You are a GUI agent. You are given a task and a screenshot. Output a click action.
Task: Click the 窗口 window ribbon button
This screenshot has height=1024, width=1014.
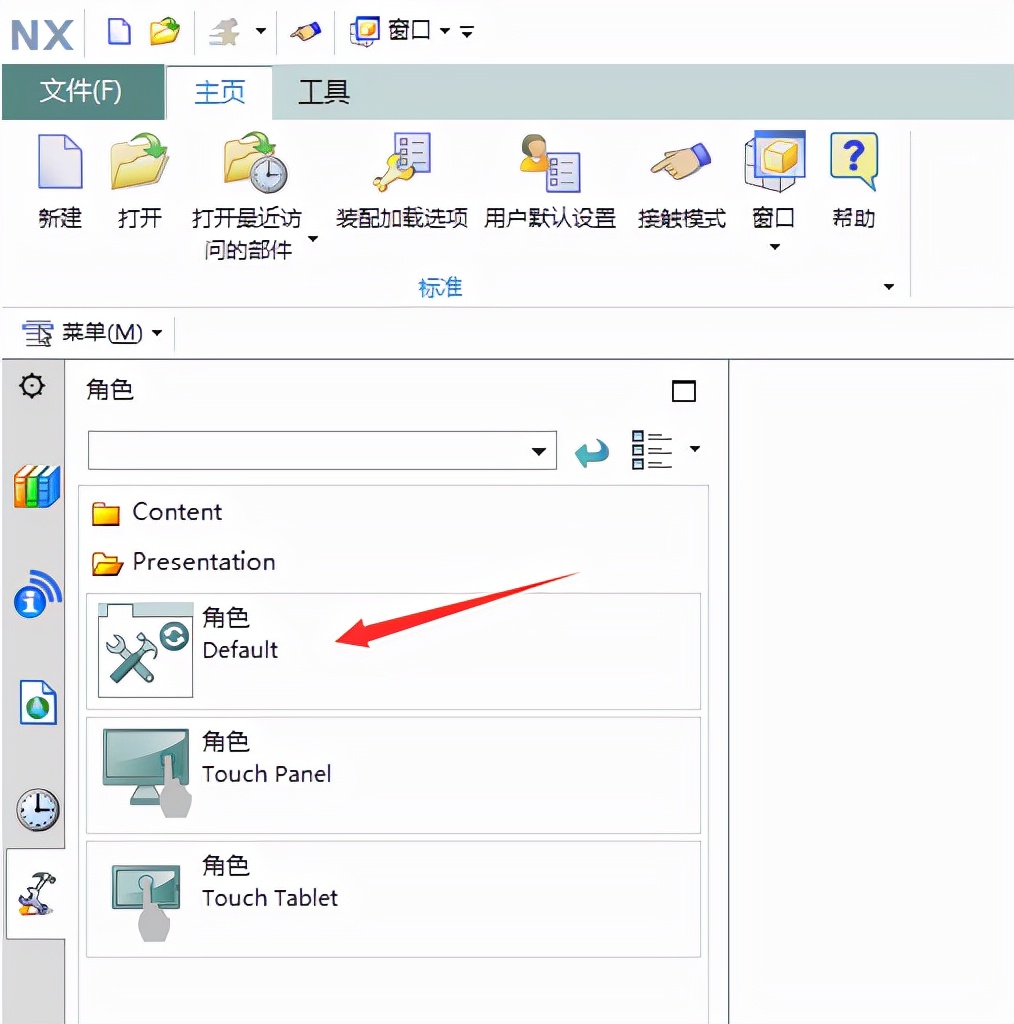tap(774, 180)
